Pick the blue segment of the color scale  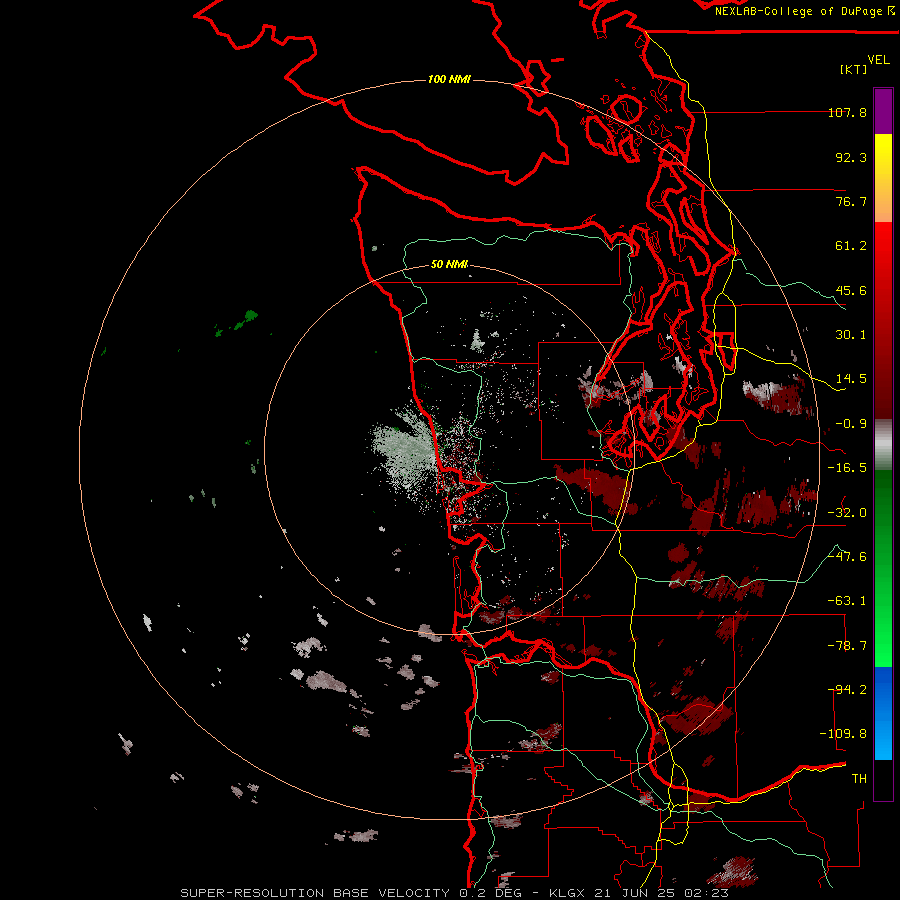click(883, 713)
